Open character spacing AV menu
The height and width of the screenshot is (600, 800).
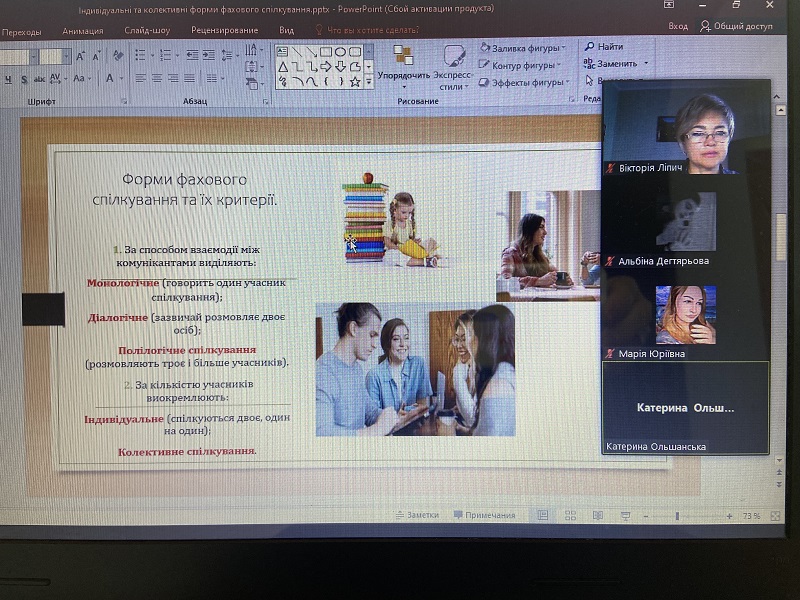(x=57, y=79)
